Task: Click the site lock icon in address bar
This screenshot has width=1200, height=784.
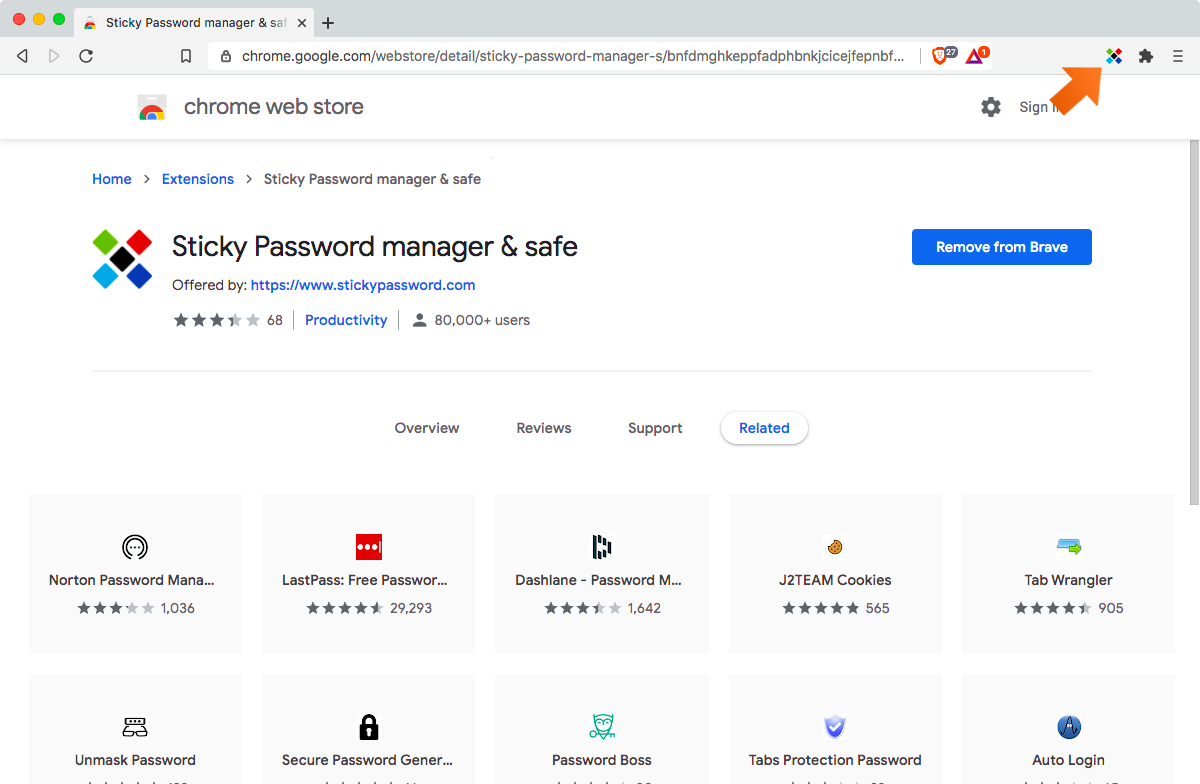Action: pyautogui.click(x=225, y=56)
